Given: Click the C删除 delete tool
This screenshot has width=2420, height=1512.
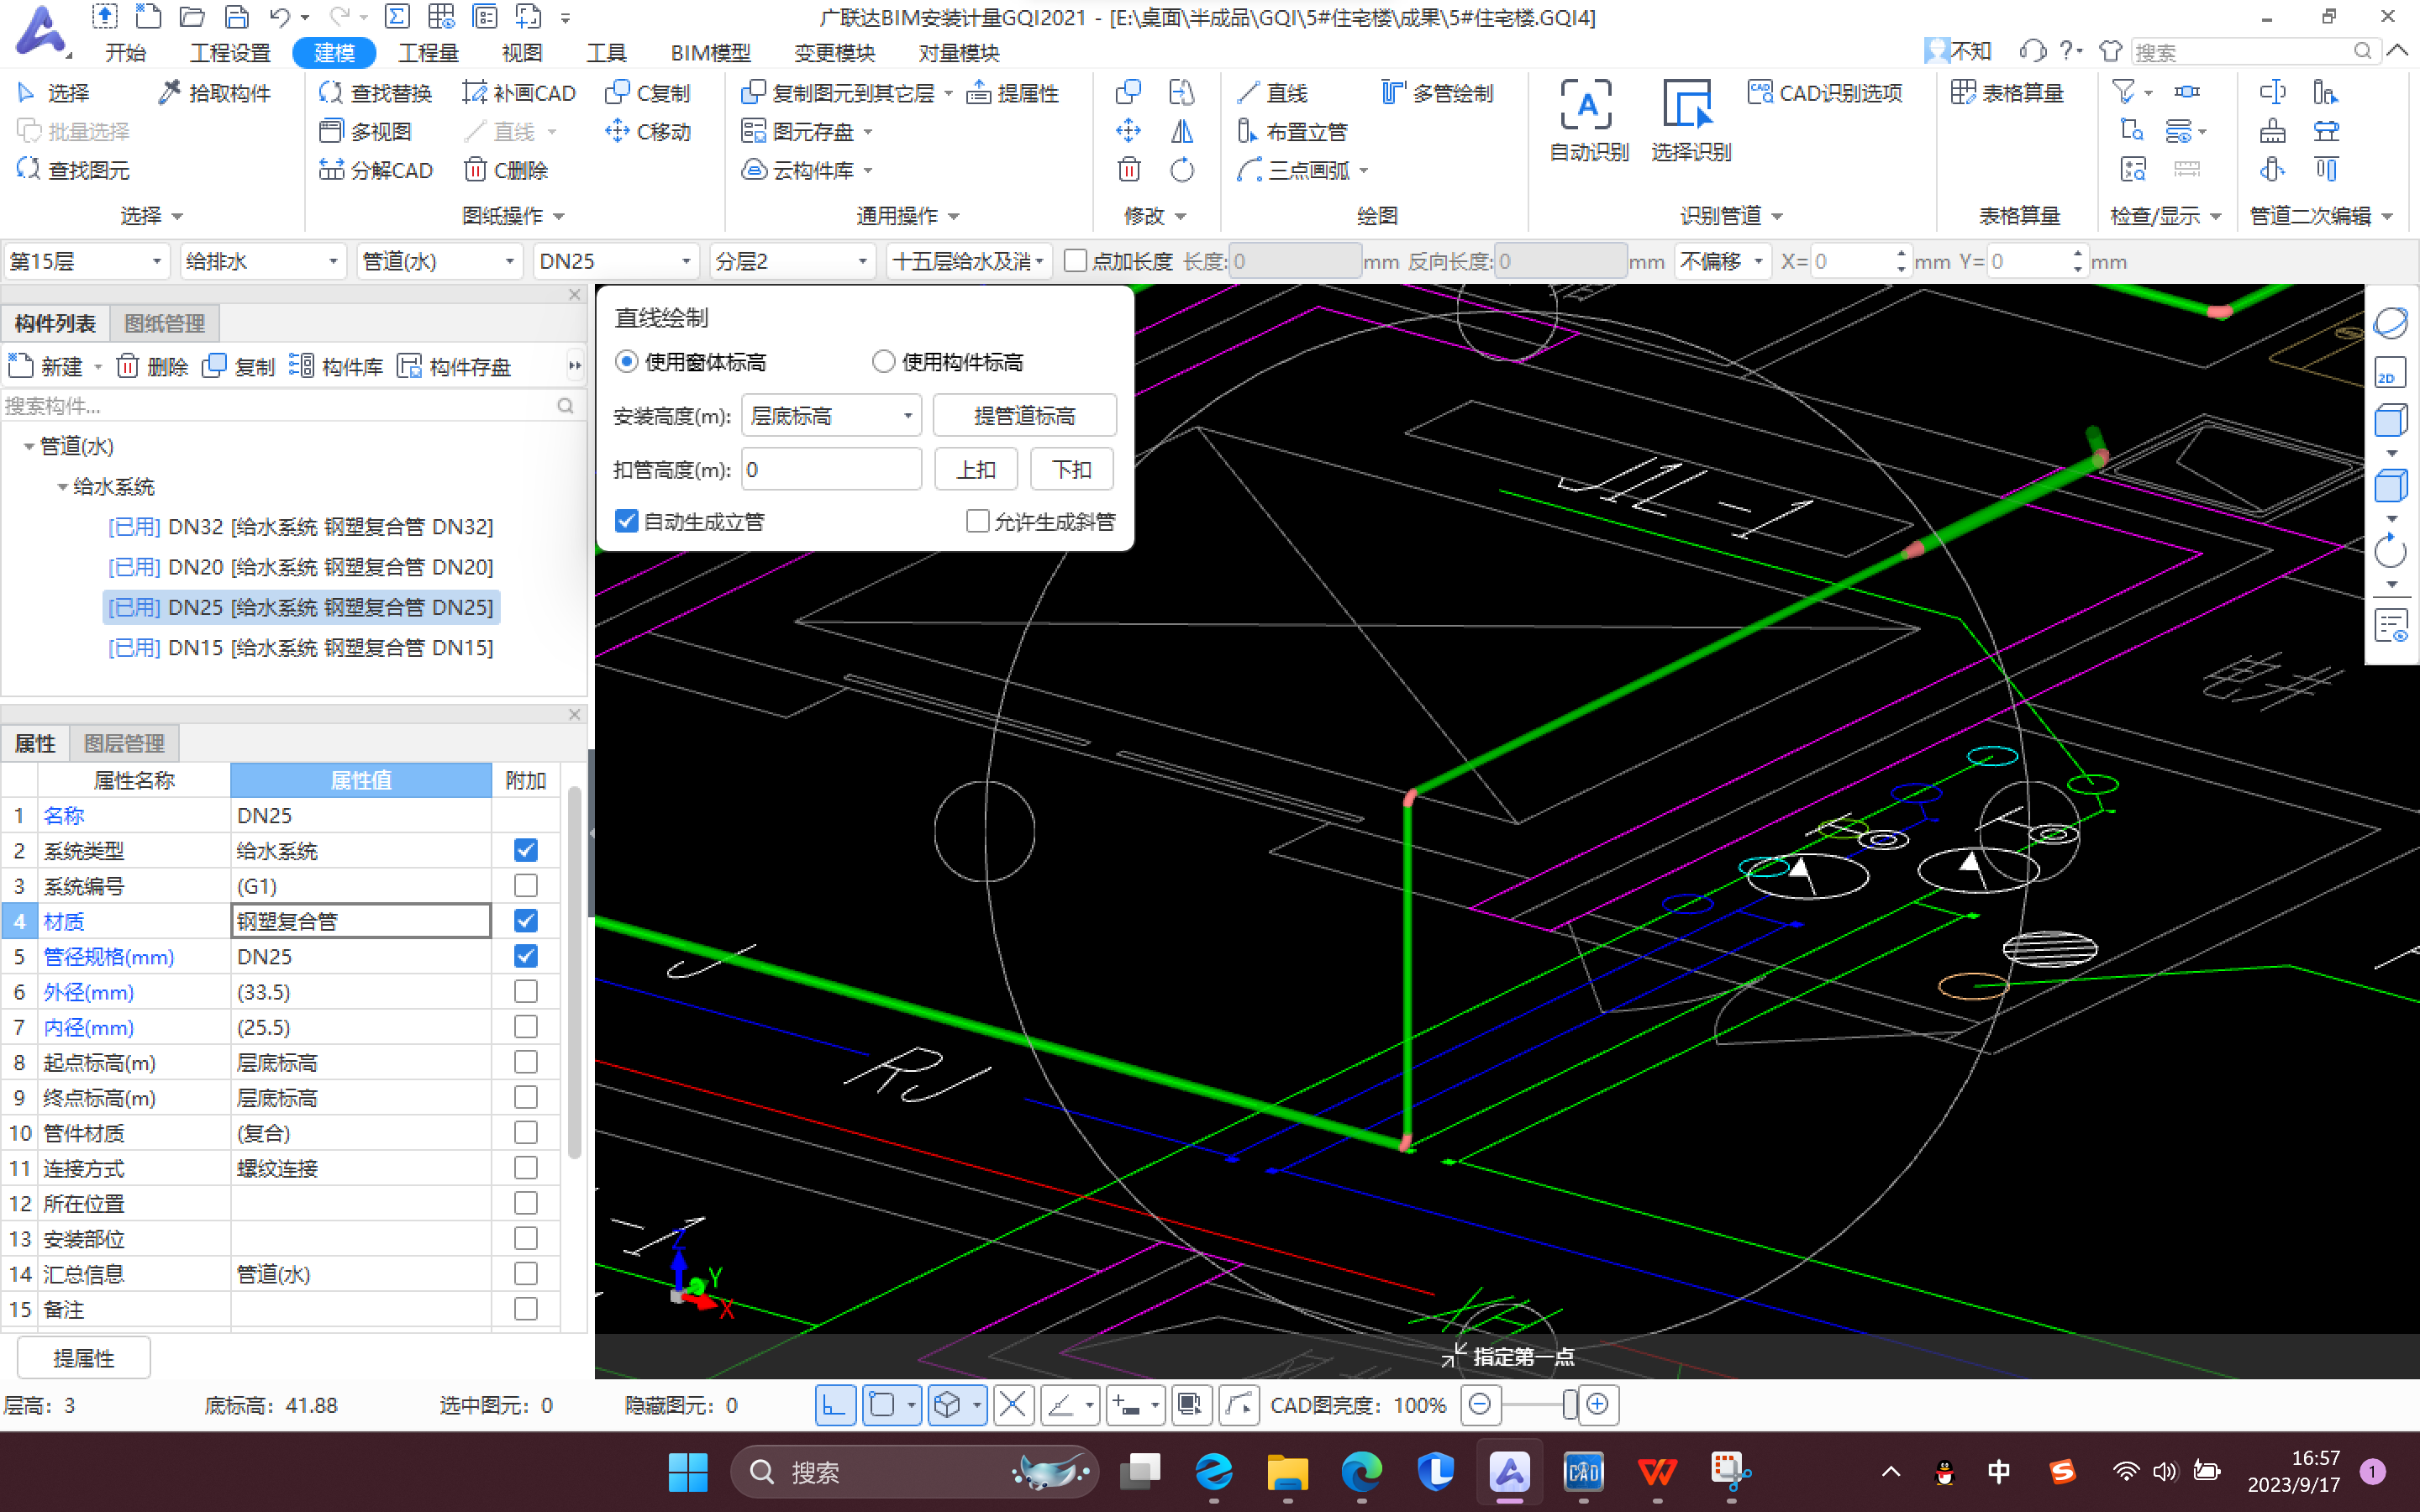Looking at the screenshot, I should click(x=506, y=170).
